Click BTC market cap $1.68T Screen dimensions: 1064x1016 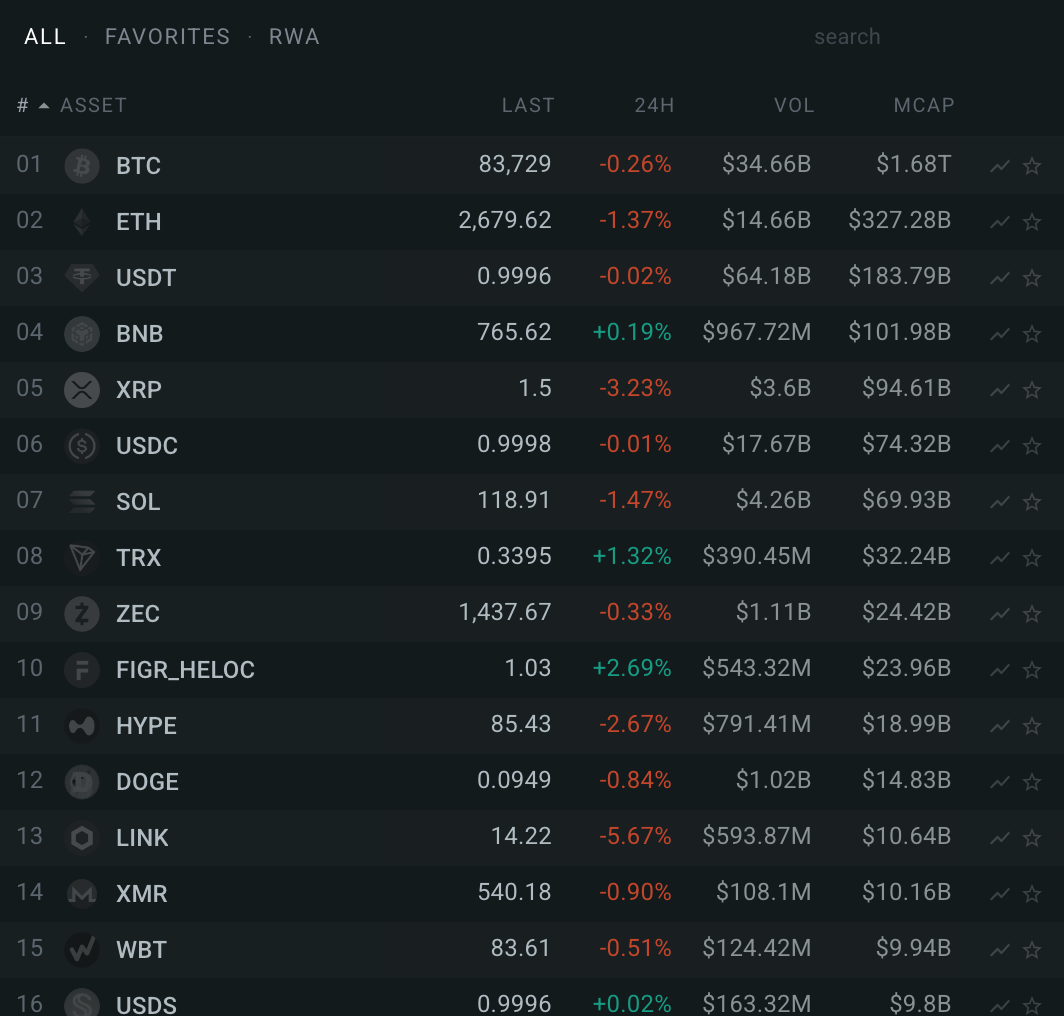913,164
